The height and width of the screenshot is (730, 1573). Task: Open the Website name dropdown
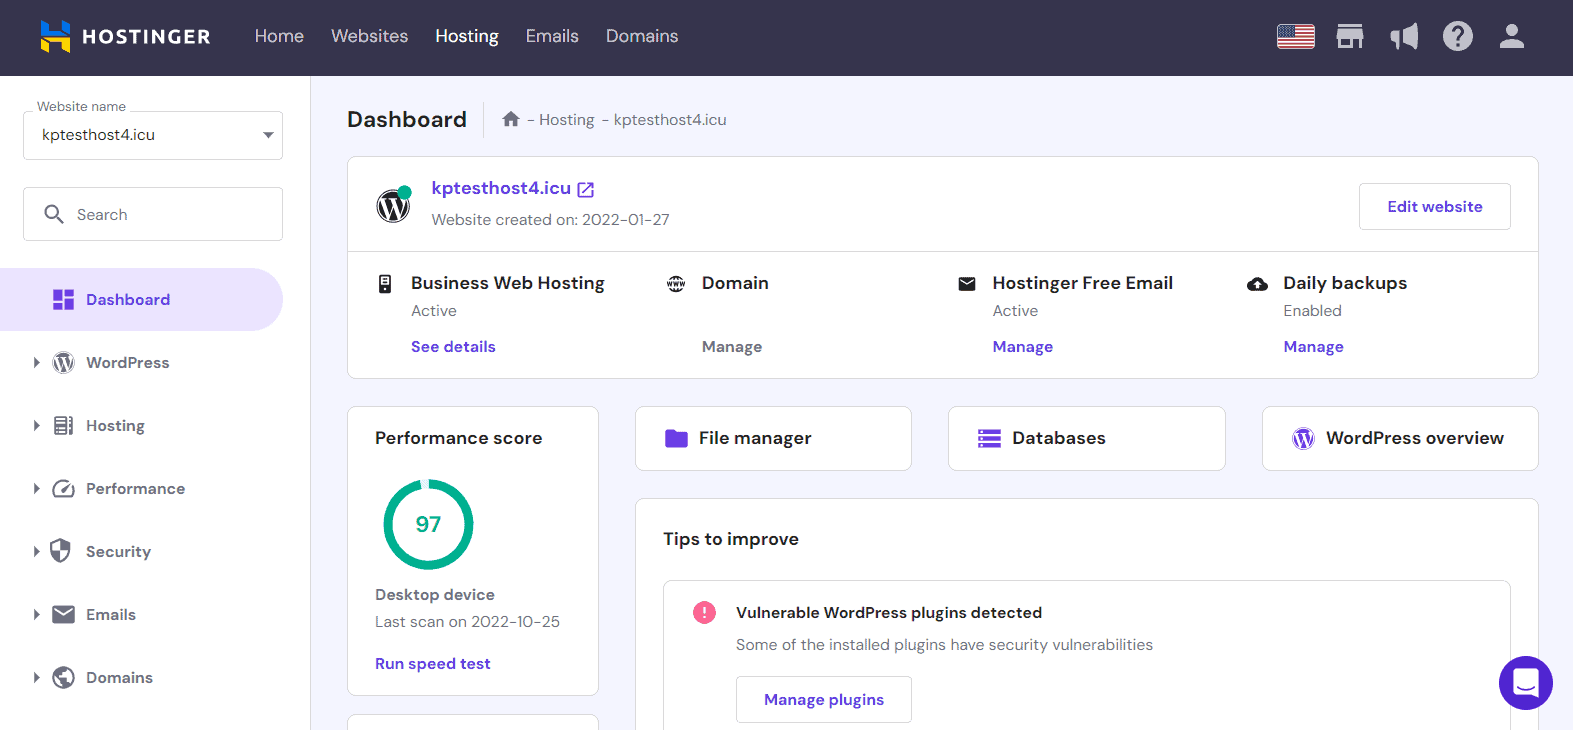(153, 136)
